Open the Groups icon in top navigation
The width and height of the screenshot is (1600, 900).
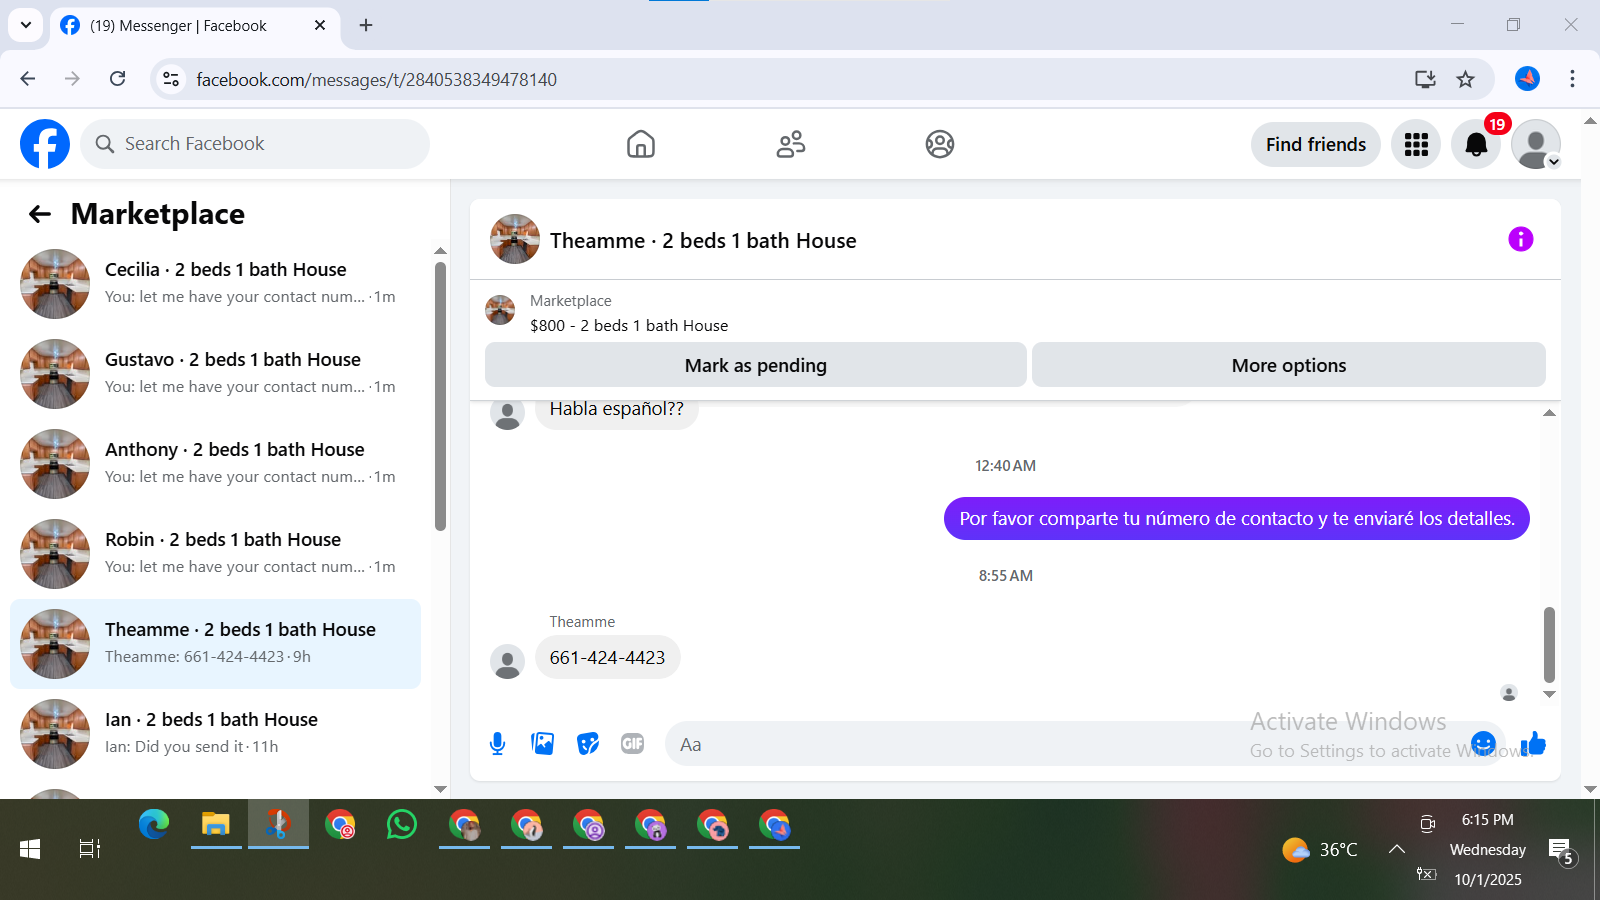940,144
